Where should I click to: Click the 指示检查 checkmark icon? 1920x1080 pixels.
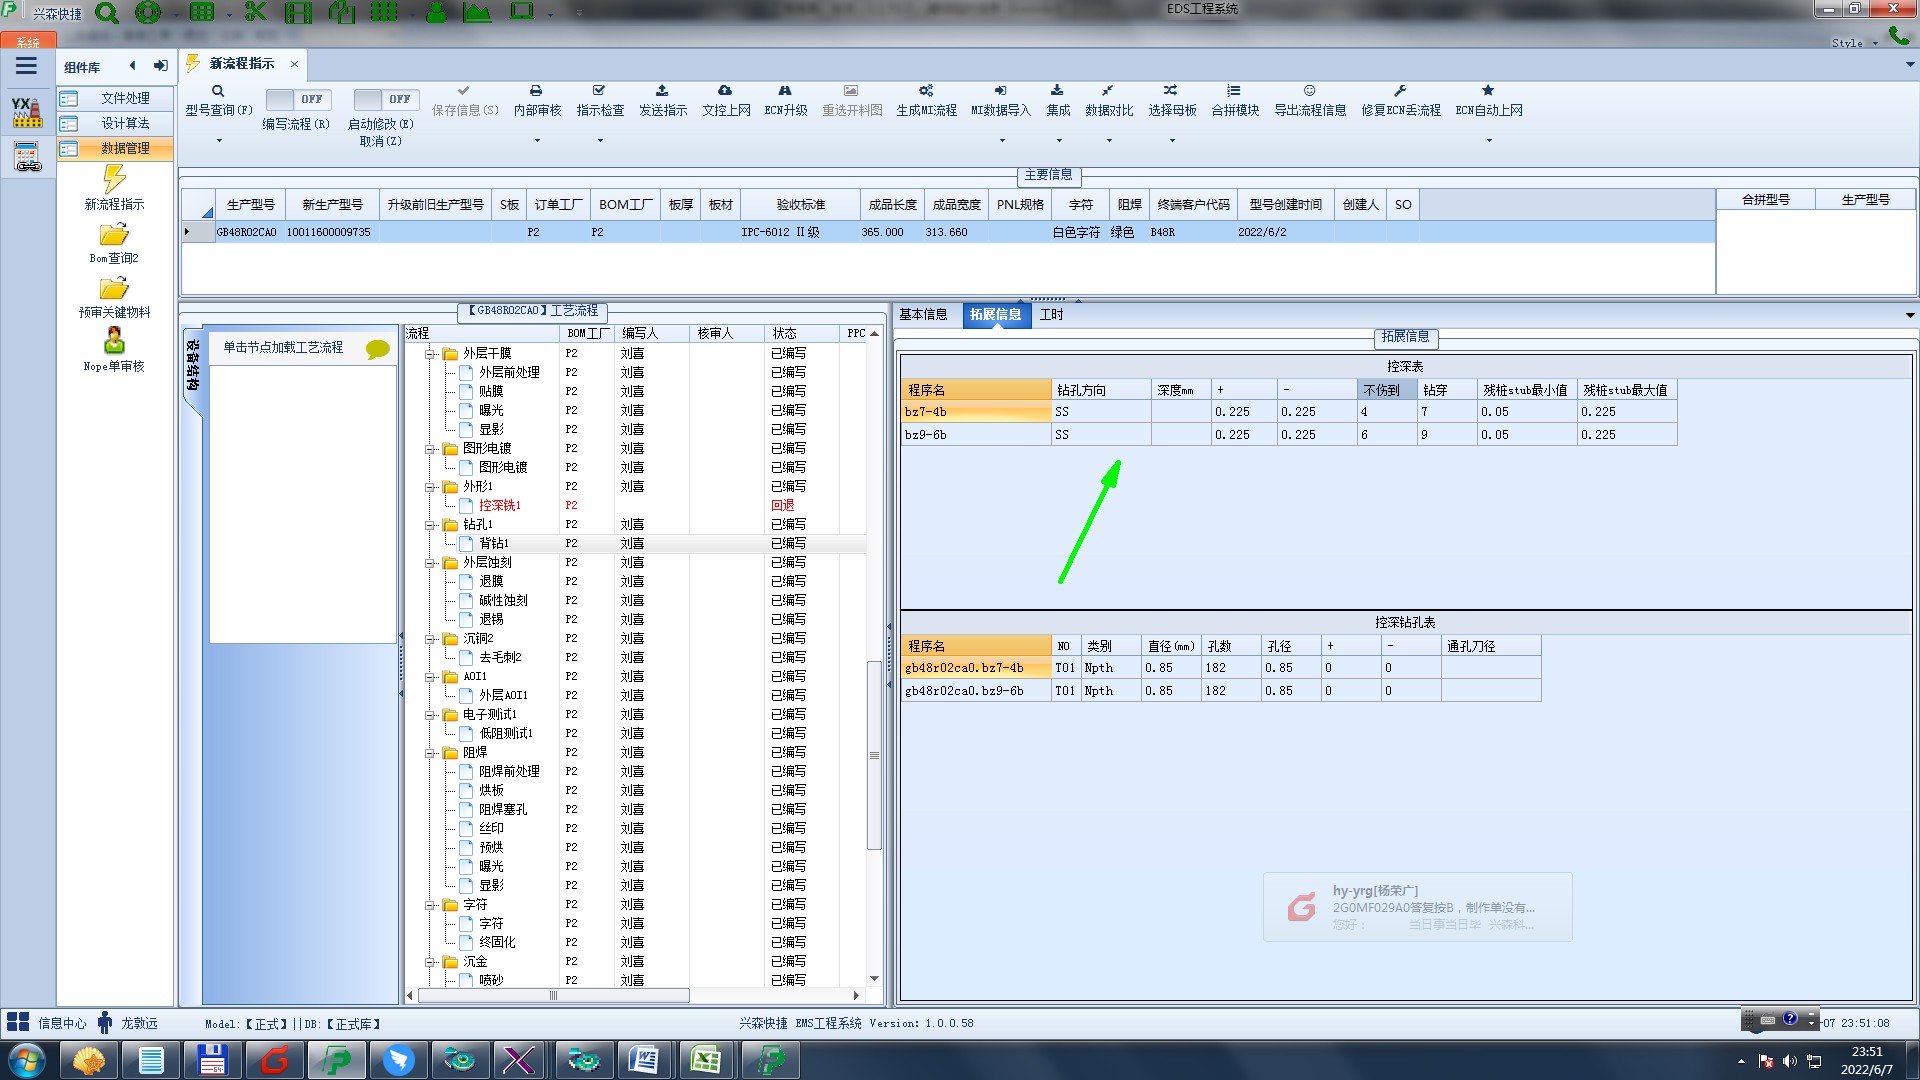pos(599,91)
